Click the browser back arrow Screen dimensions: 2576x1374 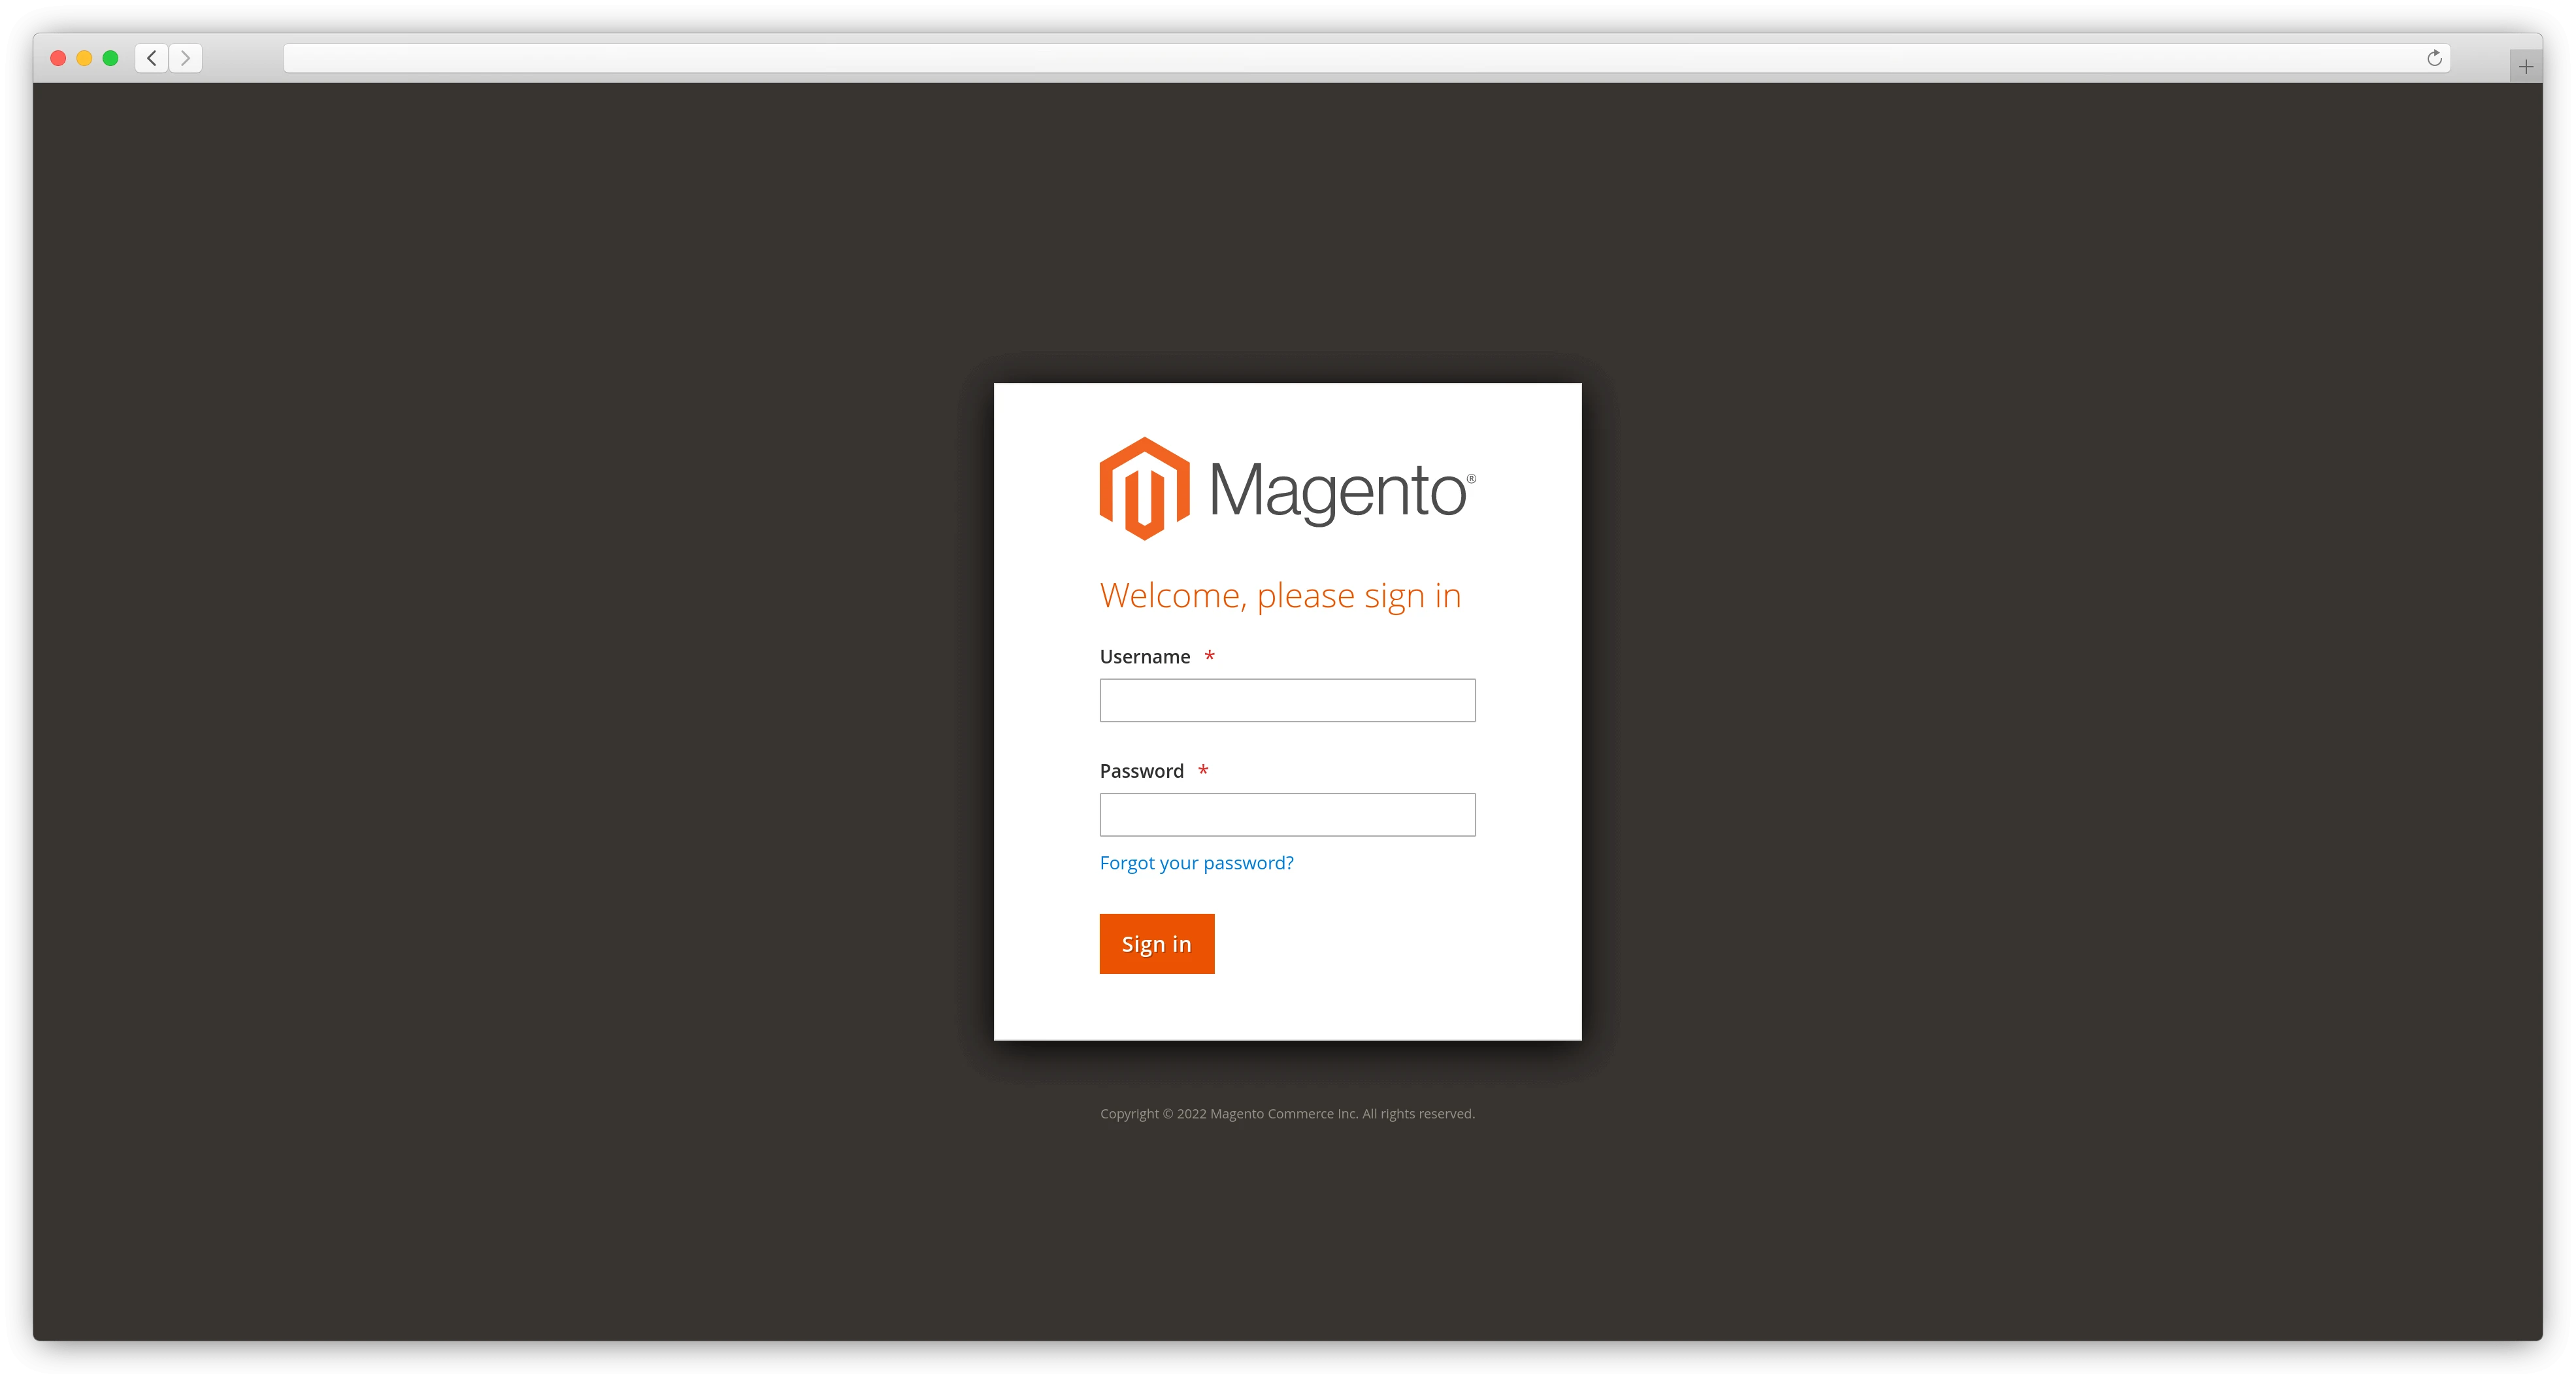pos(151,58)
